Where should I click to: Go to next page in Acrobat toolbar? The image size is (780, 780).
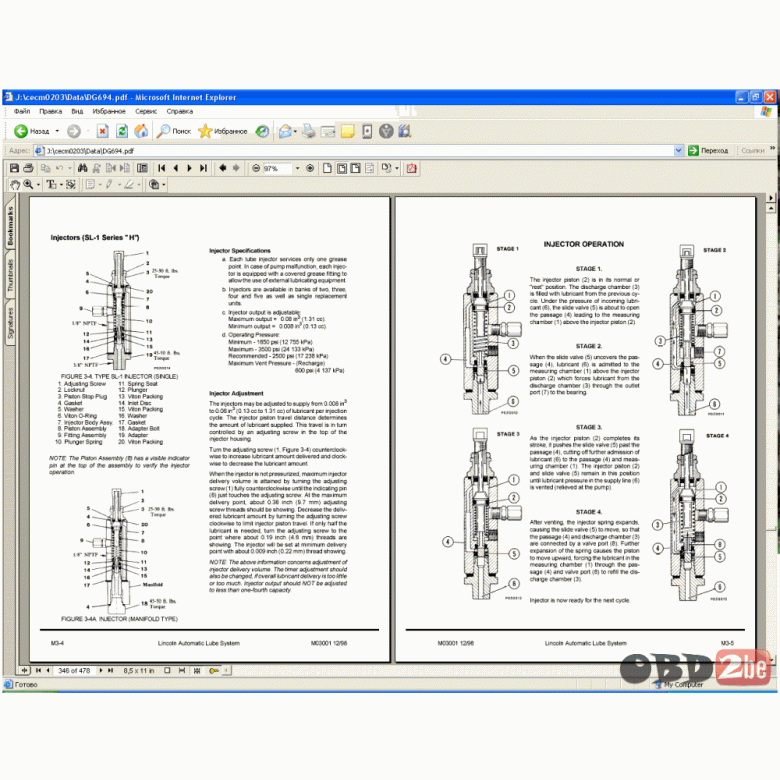pos(190,168)
